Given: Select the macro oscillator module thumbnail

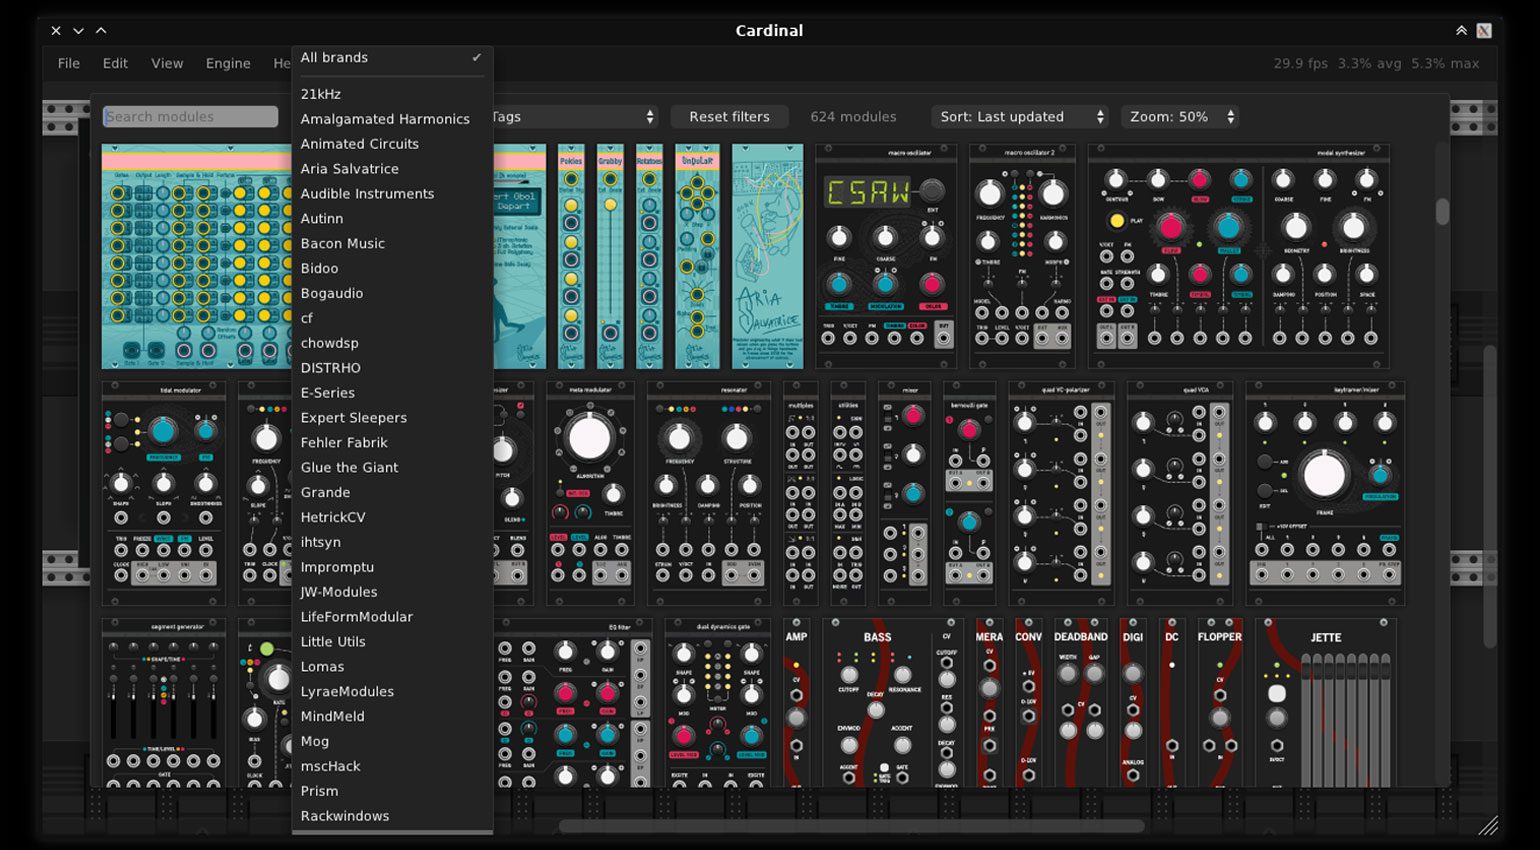Looking at the screenshot, I should [x=886, y=255].
